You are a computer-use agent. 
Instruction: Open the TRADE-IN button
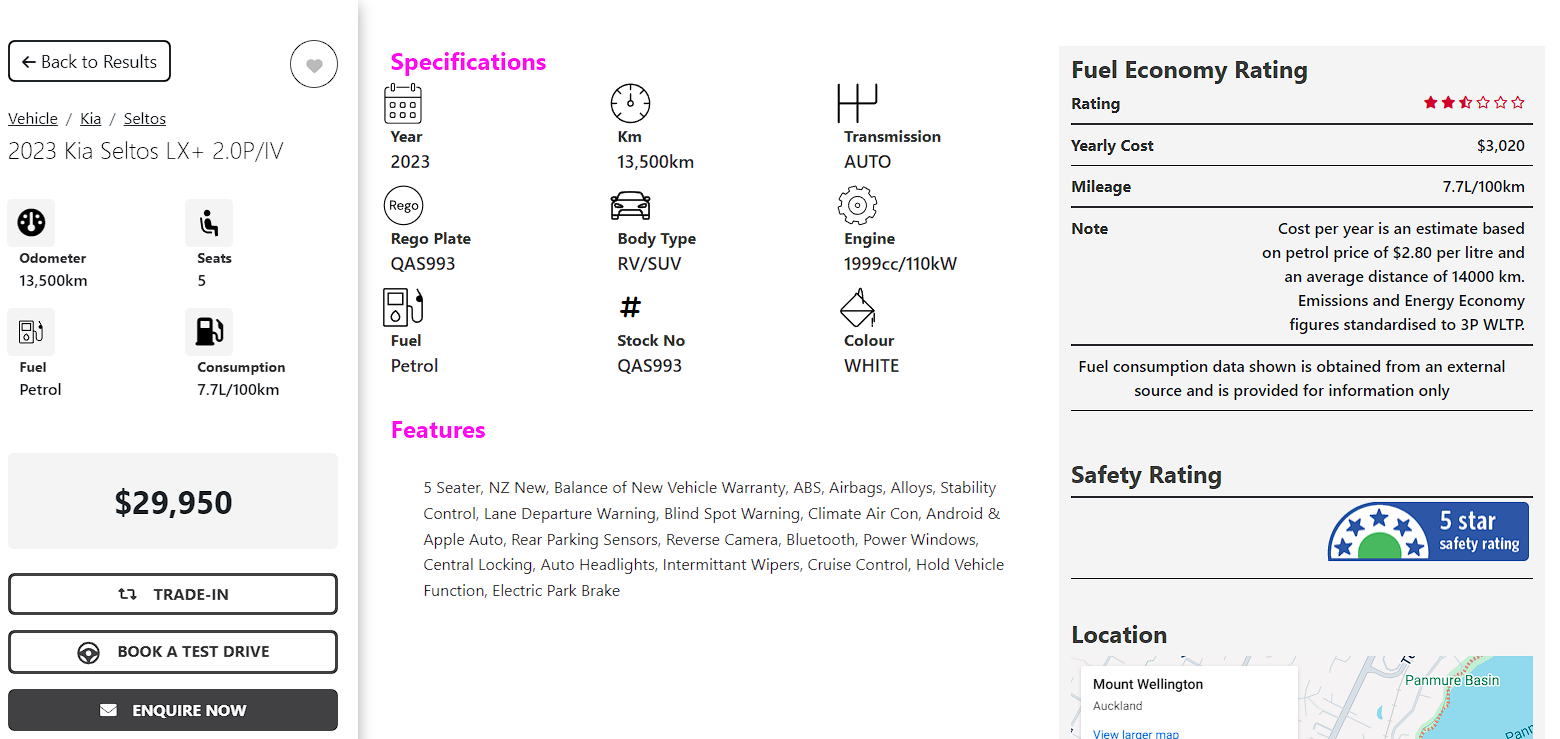click(x=173, y=594)
